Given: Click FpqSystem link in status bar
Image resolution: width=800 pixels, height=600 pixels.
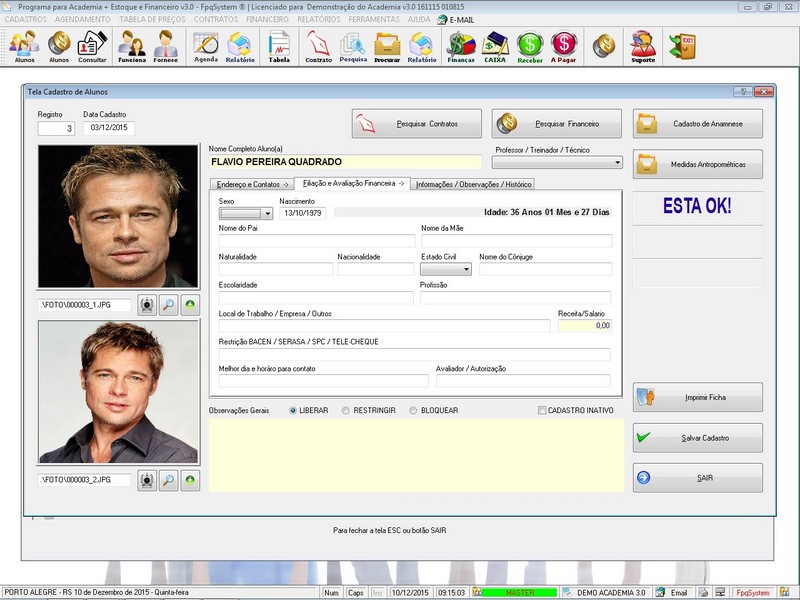Looking at the screenshot, I should click(753, 593).
